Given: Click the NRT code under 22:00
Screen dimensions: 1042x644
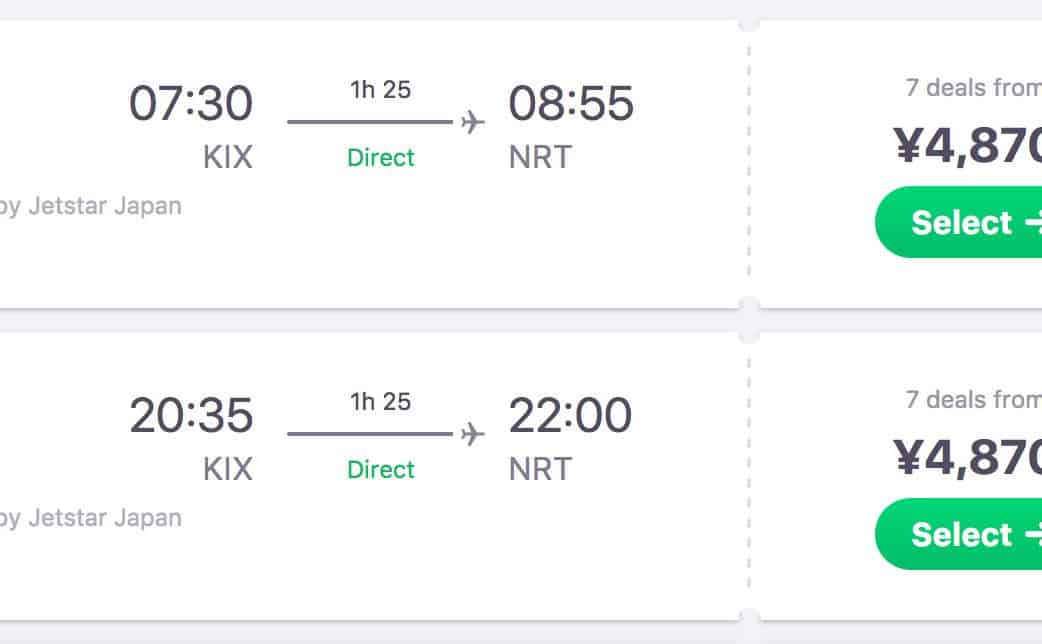Looking at the screenshot, I should [x=540, y=469].
